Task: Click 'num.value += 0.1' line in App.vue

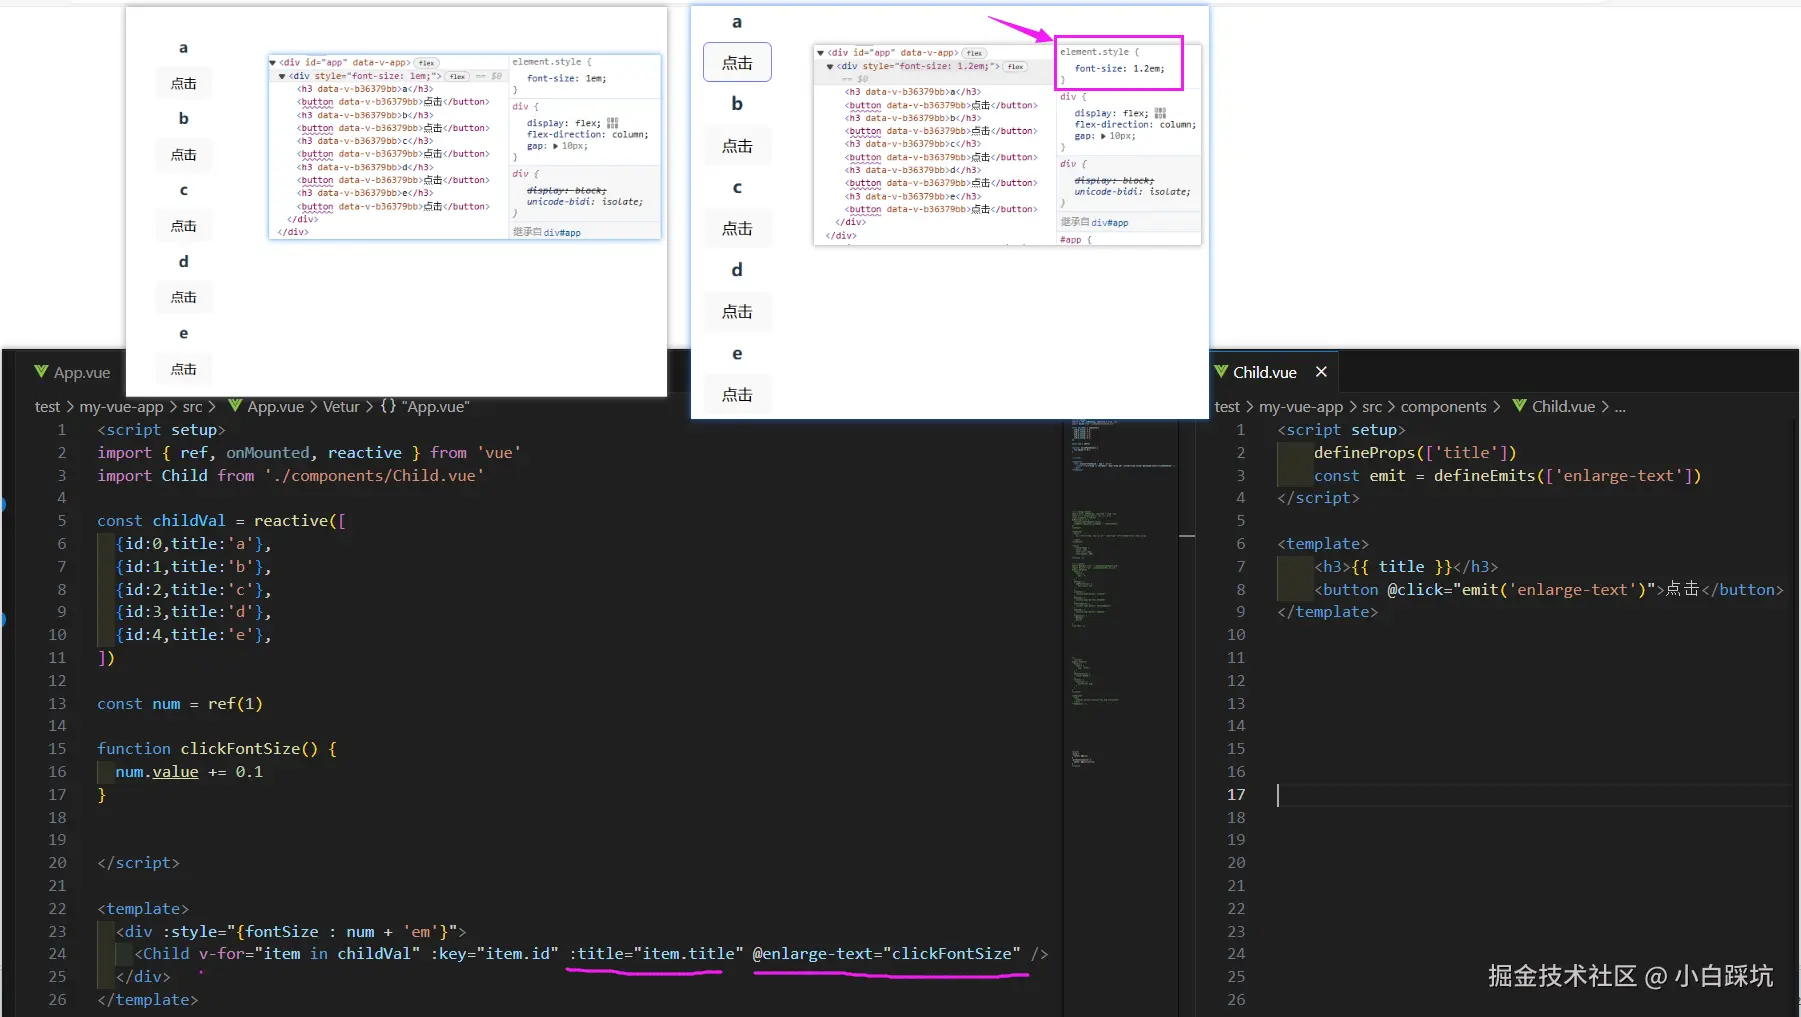Action: 189,772
